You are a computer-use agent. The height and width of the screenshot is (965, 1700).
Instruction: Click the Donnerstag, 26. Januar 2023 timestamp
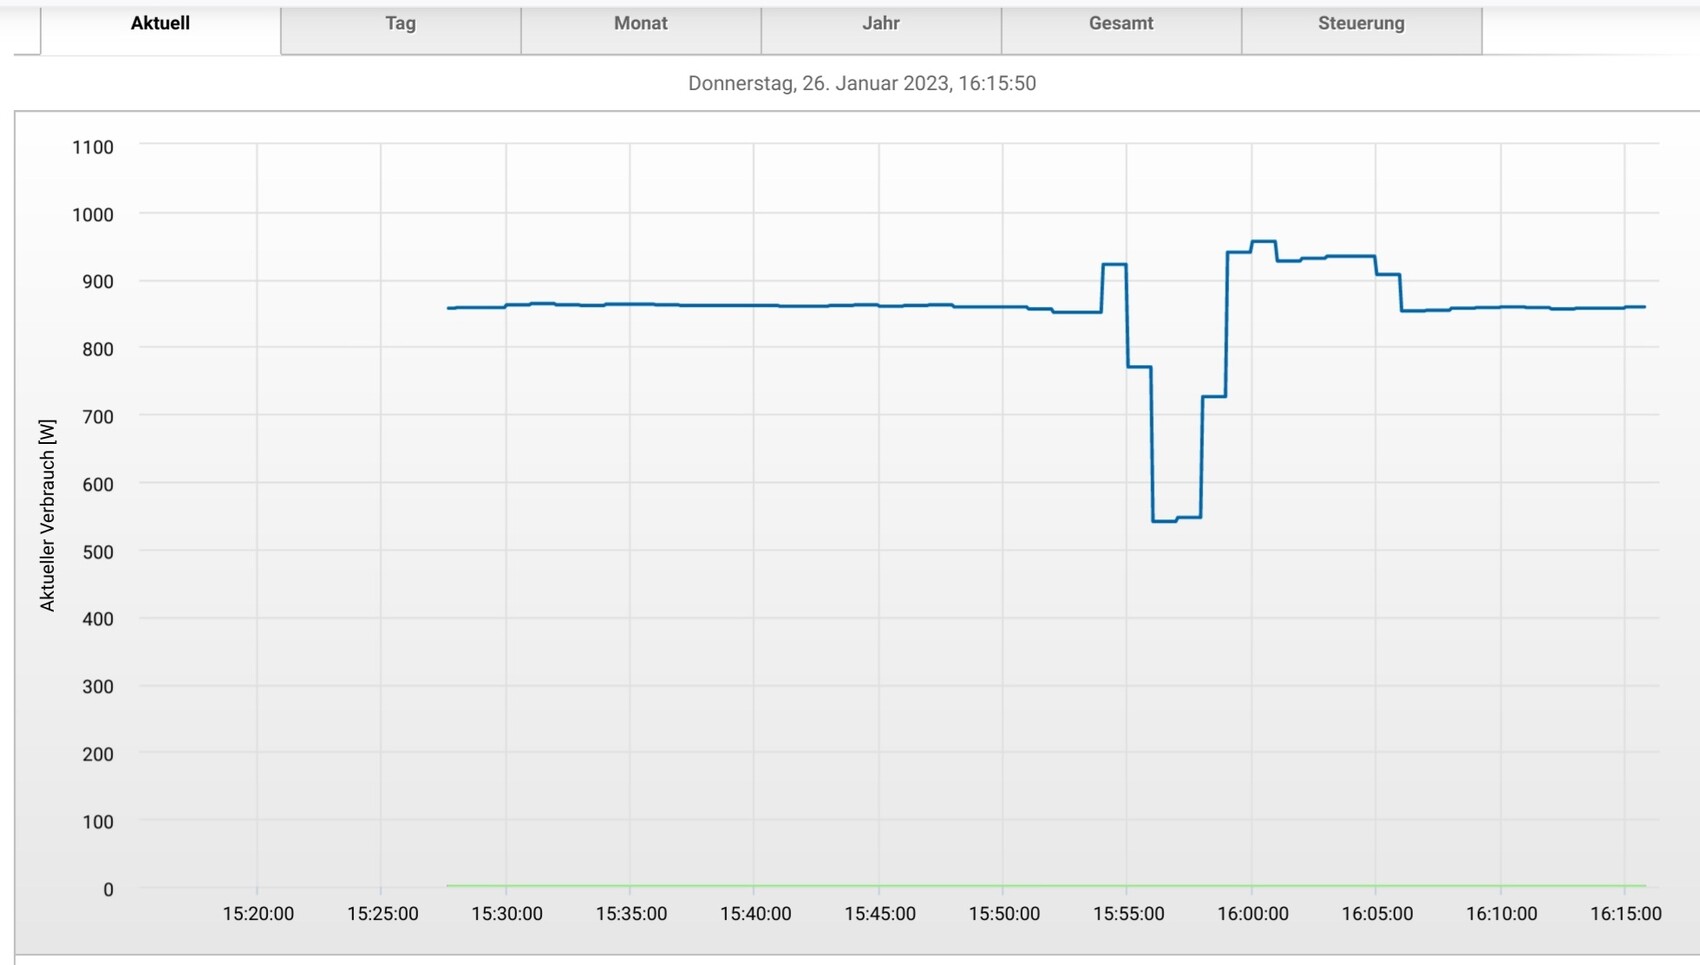861,84
